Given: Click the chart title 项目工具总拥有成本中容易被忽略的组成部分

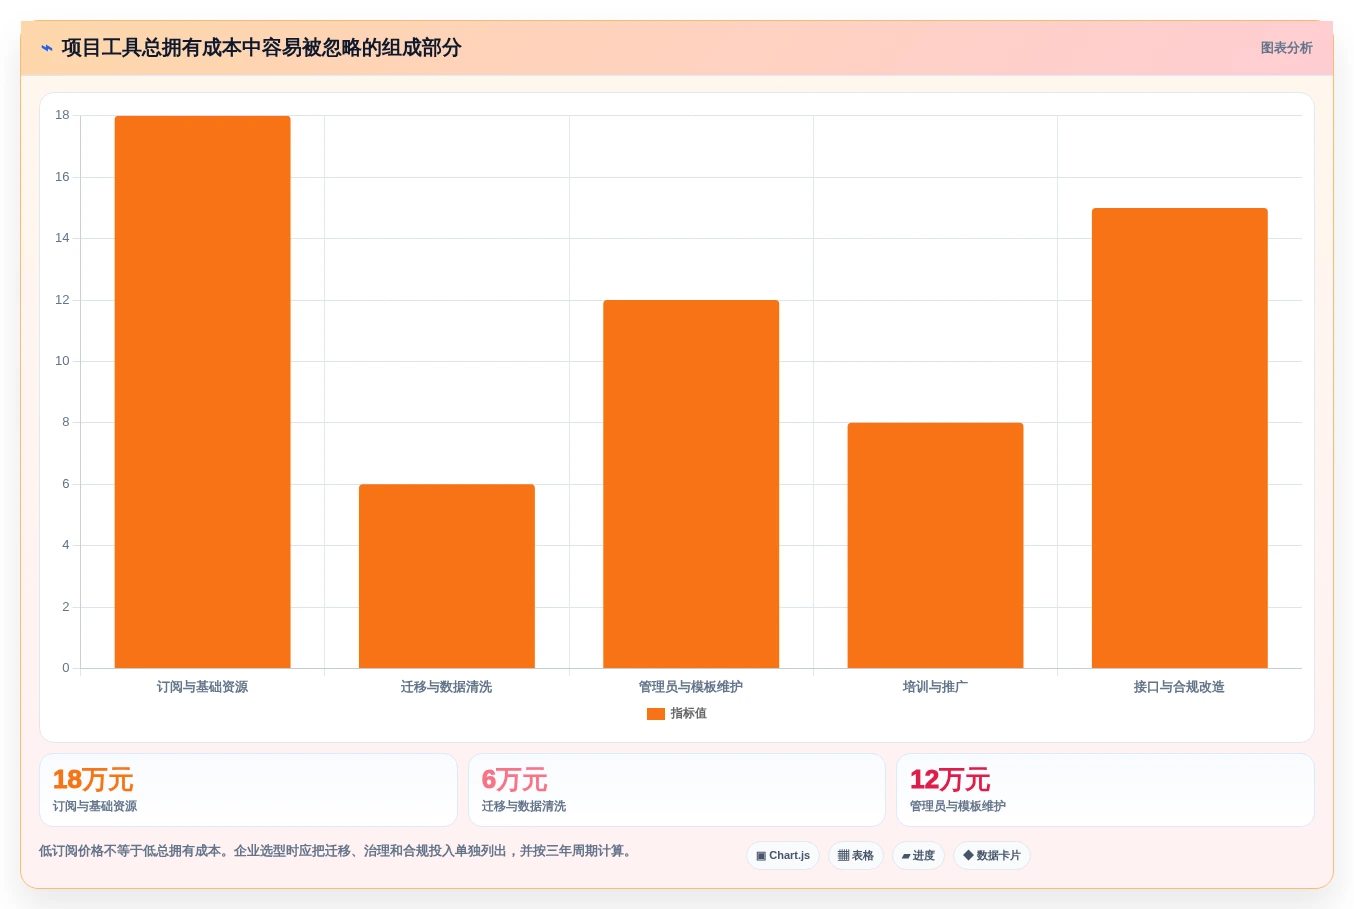Looking at the screenshot, I should point(261,48).
